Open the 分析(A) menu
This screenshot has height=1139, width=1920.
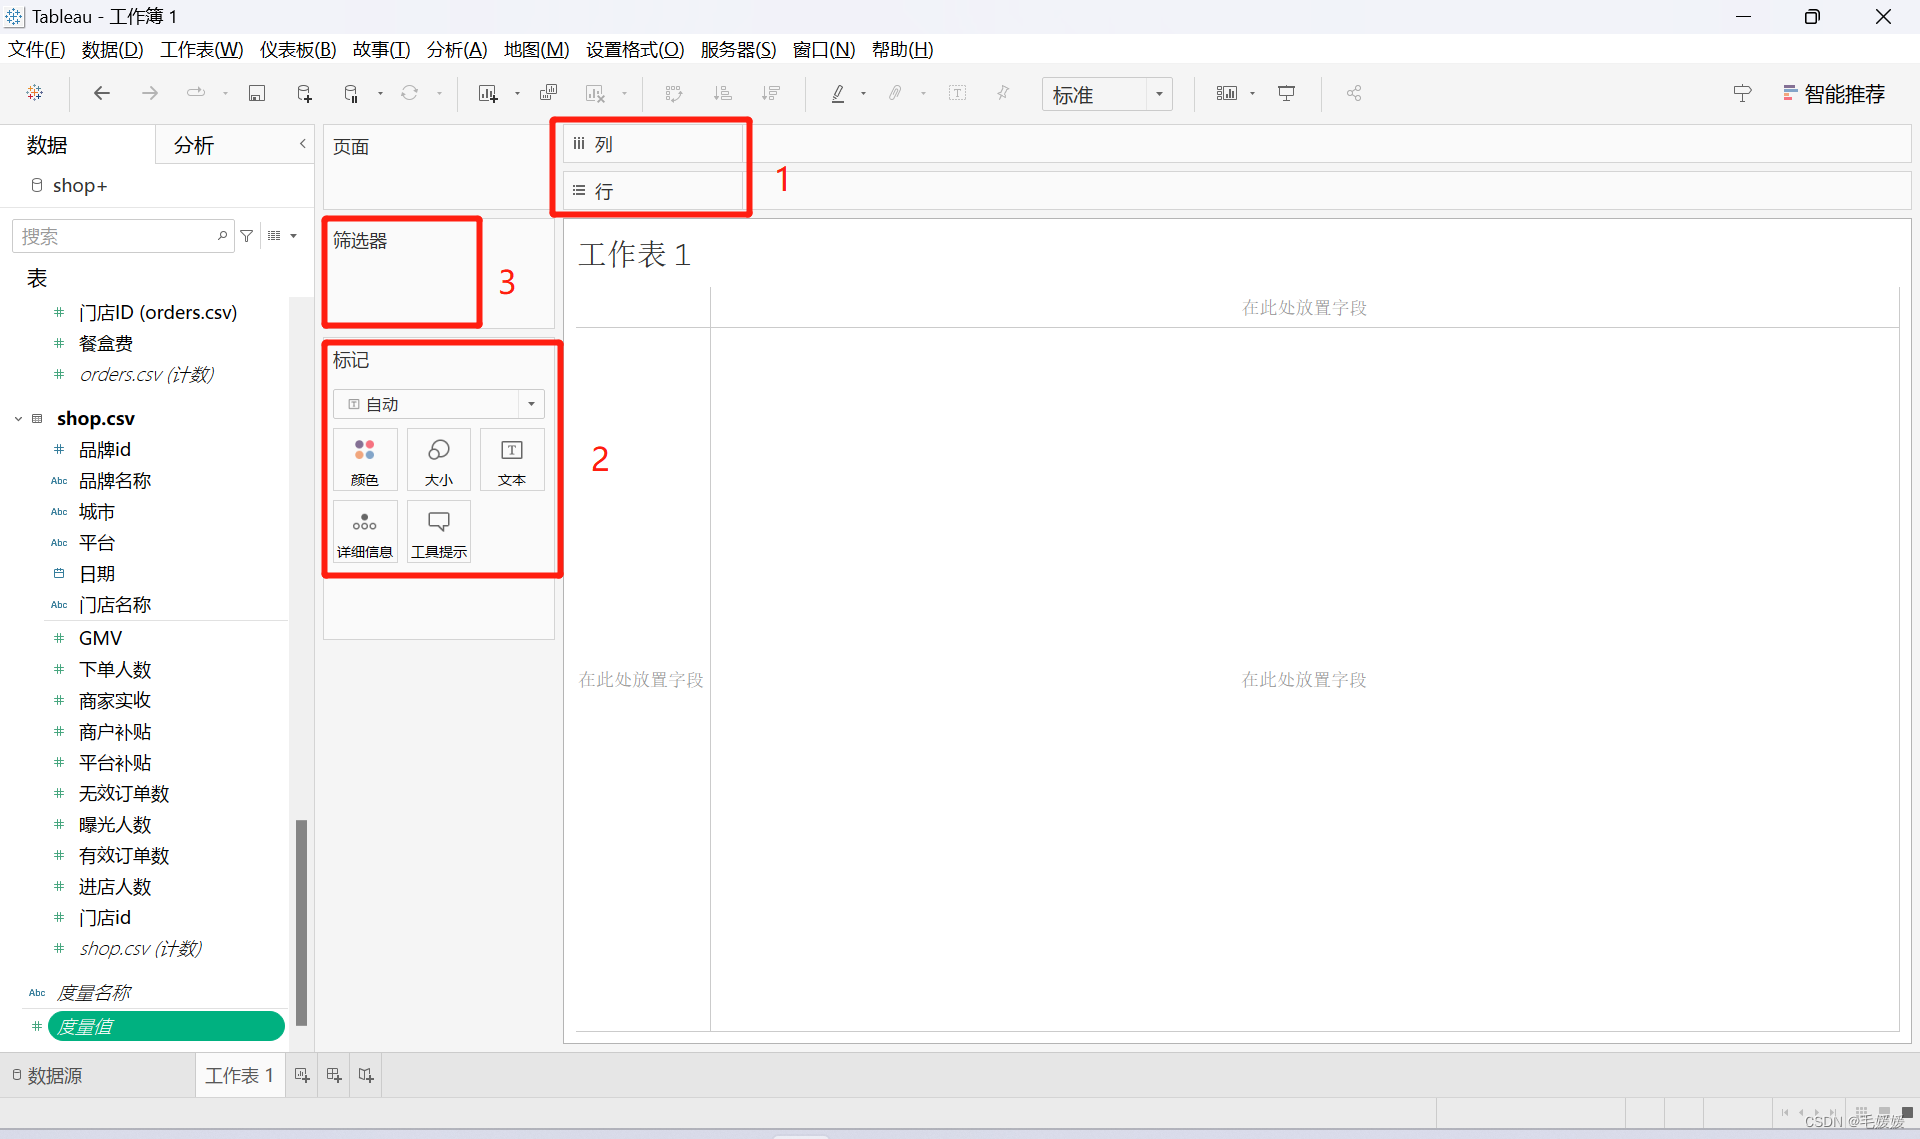point(456,49)
